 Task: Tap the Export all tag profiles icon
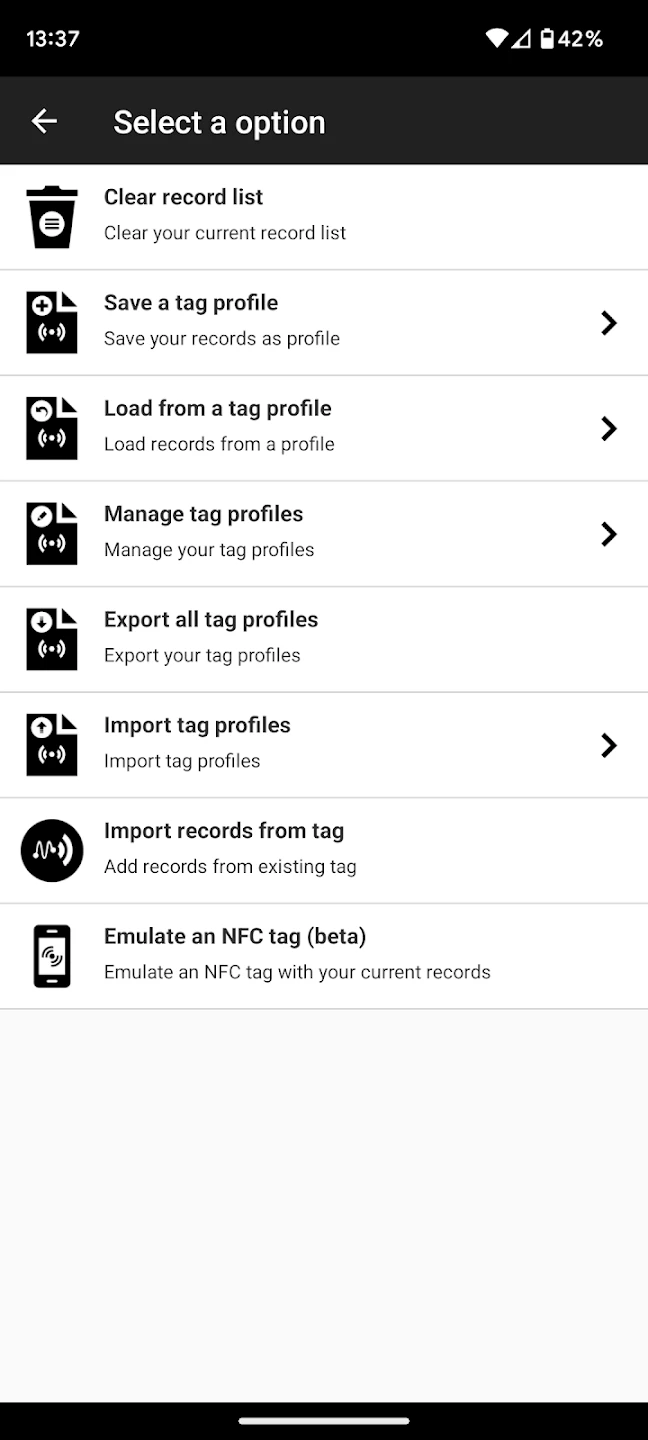coord(52,639)
